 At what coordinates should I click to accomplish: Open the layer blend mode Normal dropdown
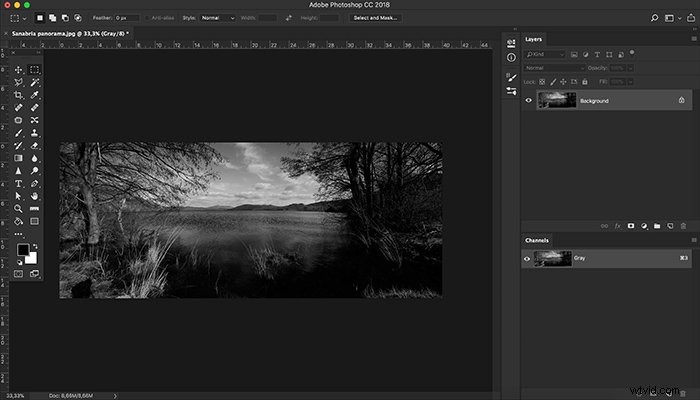click(x=554, y=68)
